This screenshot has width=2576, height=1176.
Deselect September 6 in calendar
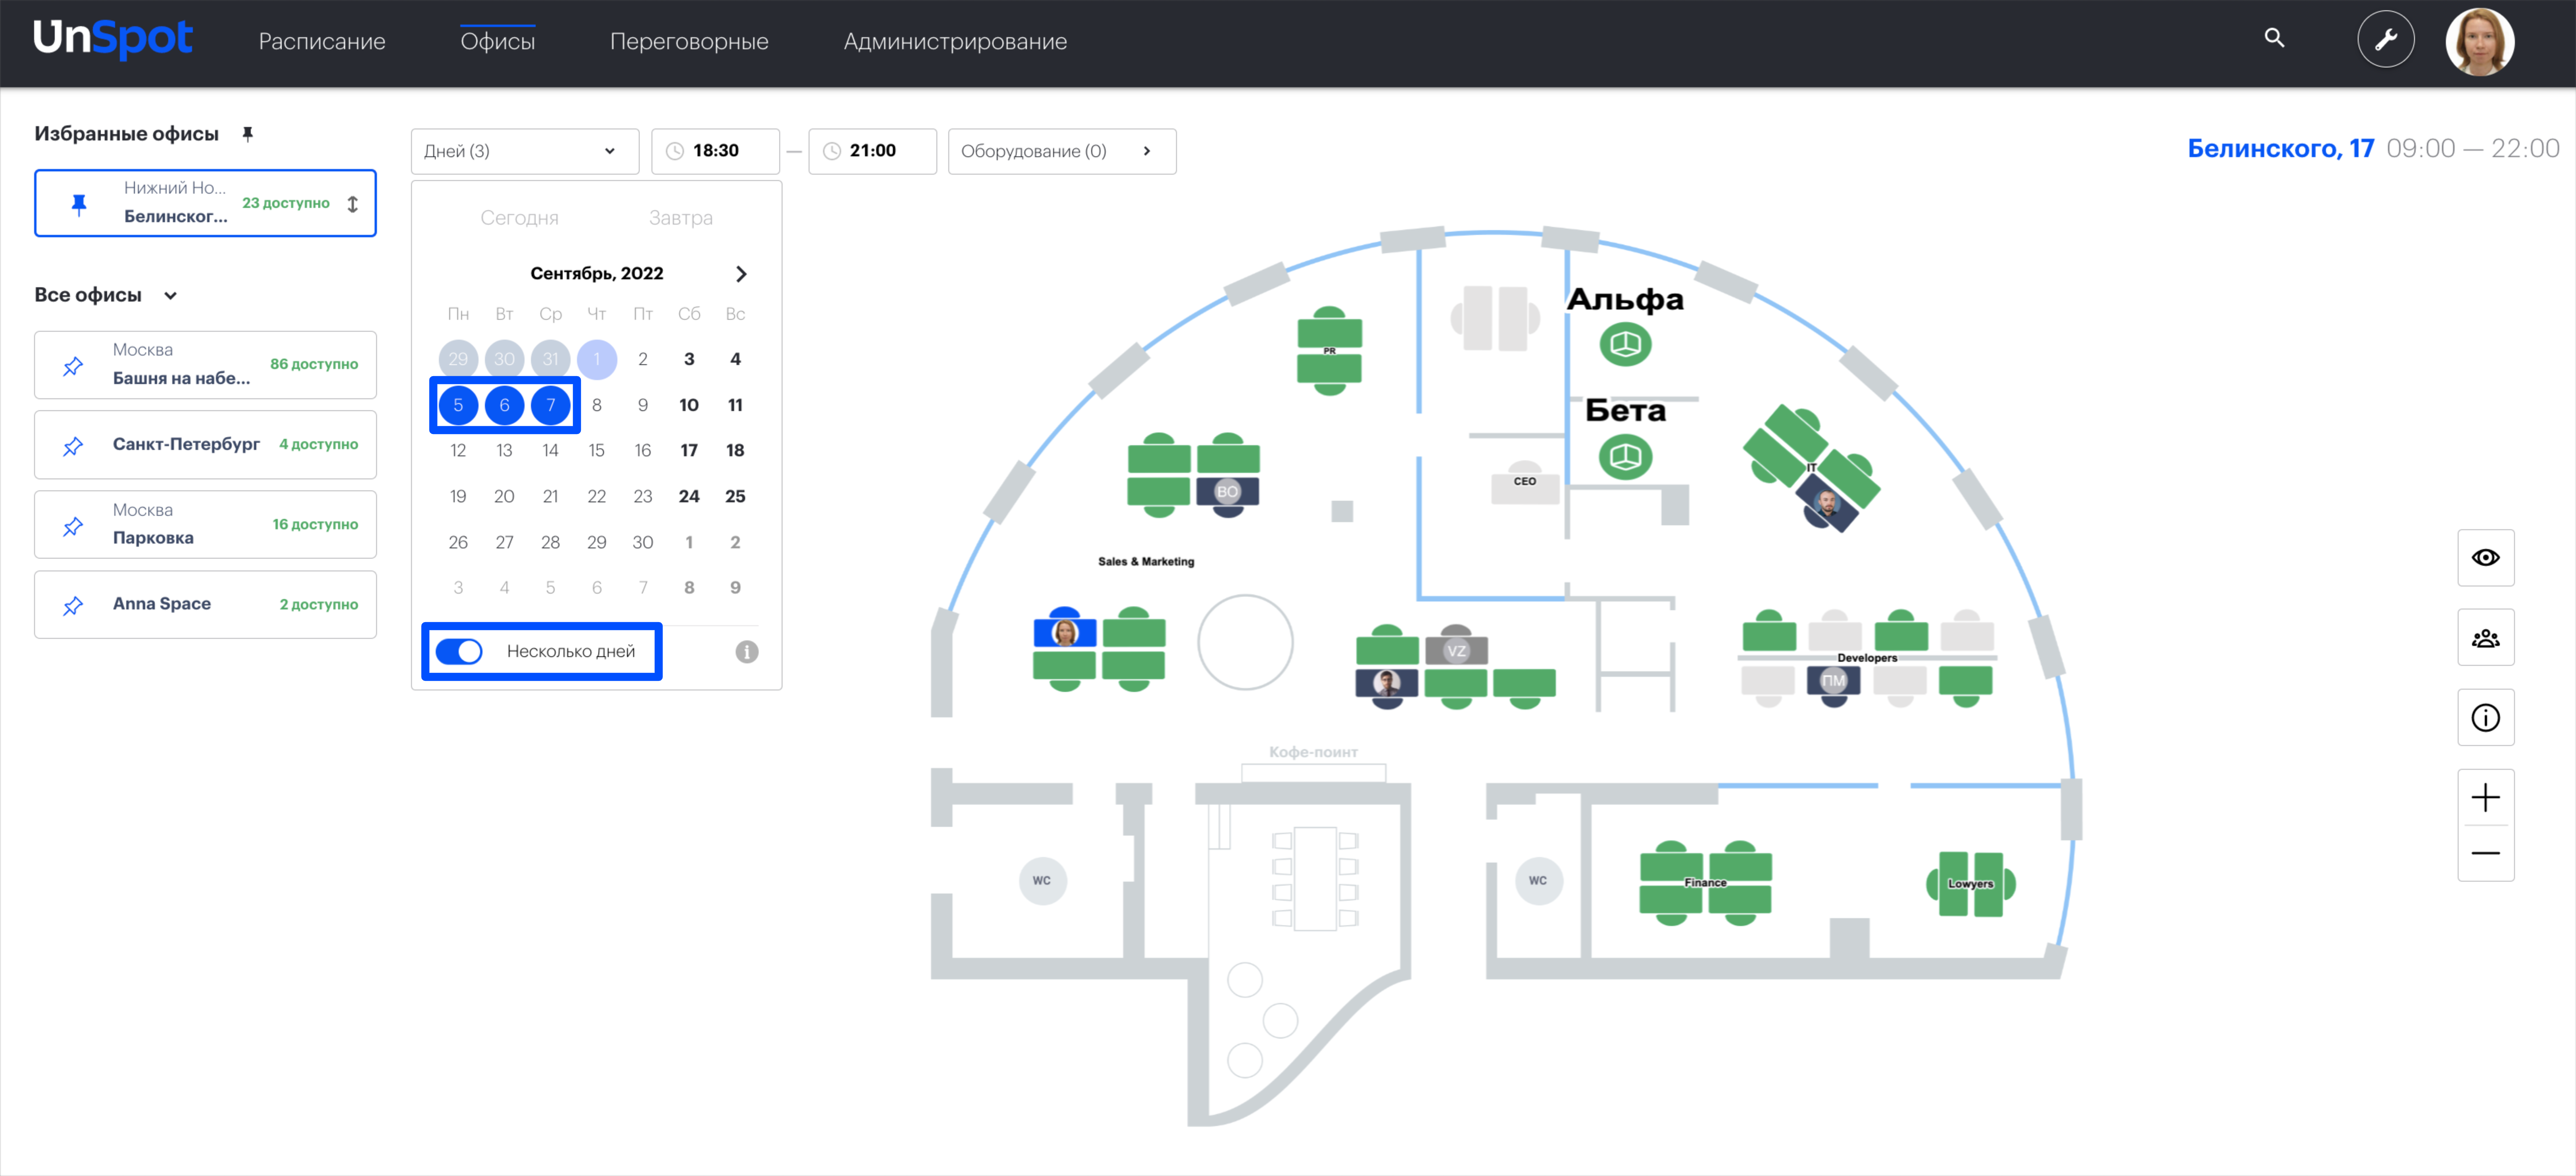pyautogui.click(x=504, y=405)
